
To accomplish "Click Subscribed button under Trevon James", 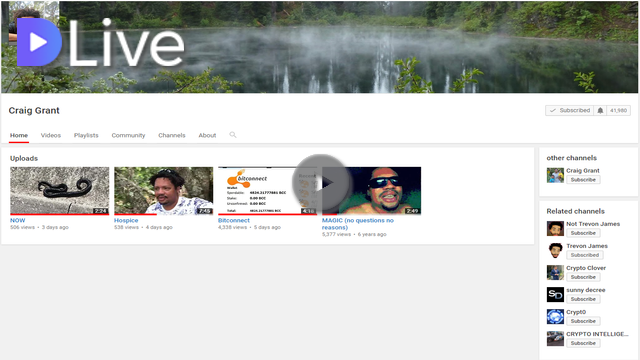I will tap(584, 255).
